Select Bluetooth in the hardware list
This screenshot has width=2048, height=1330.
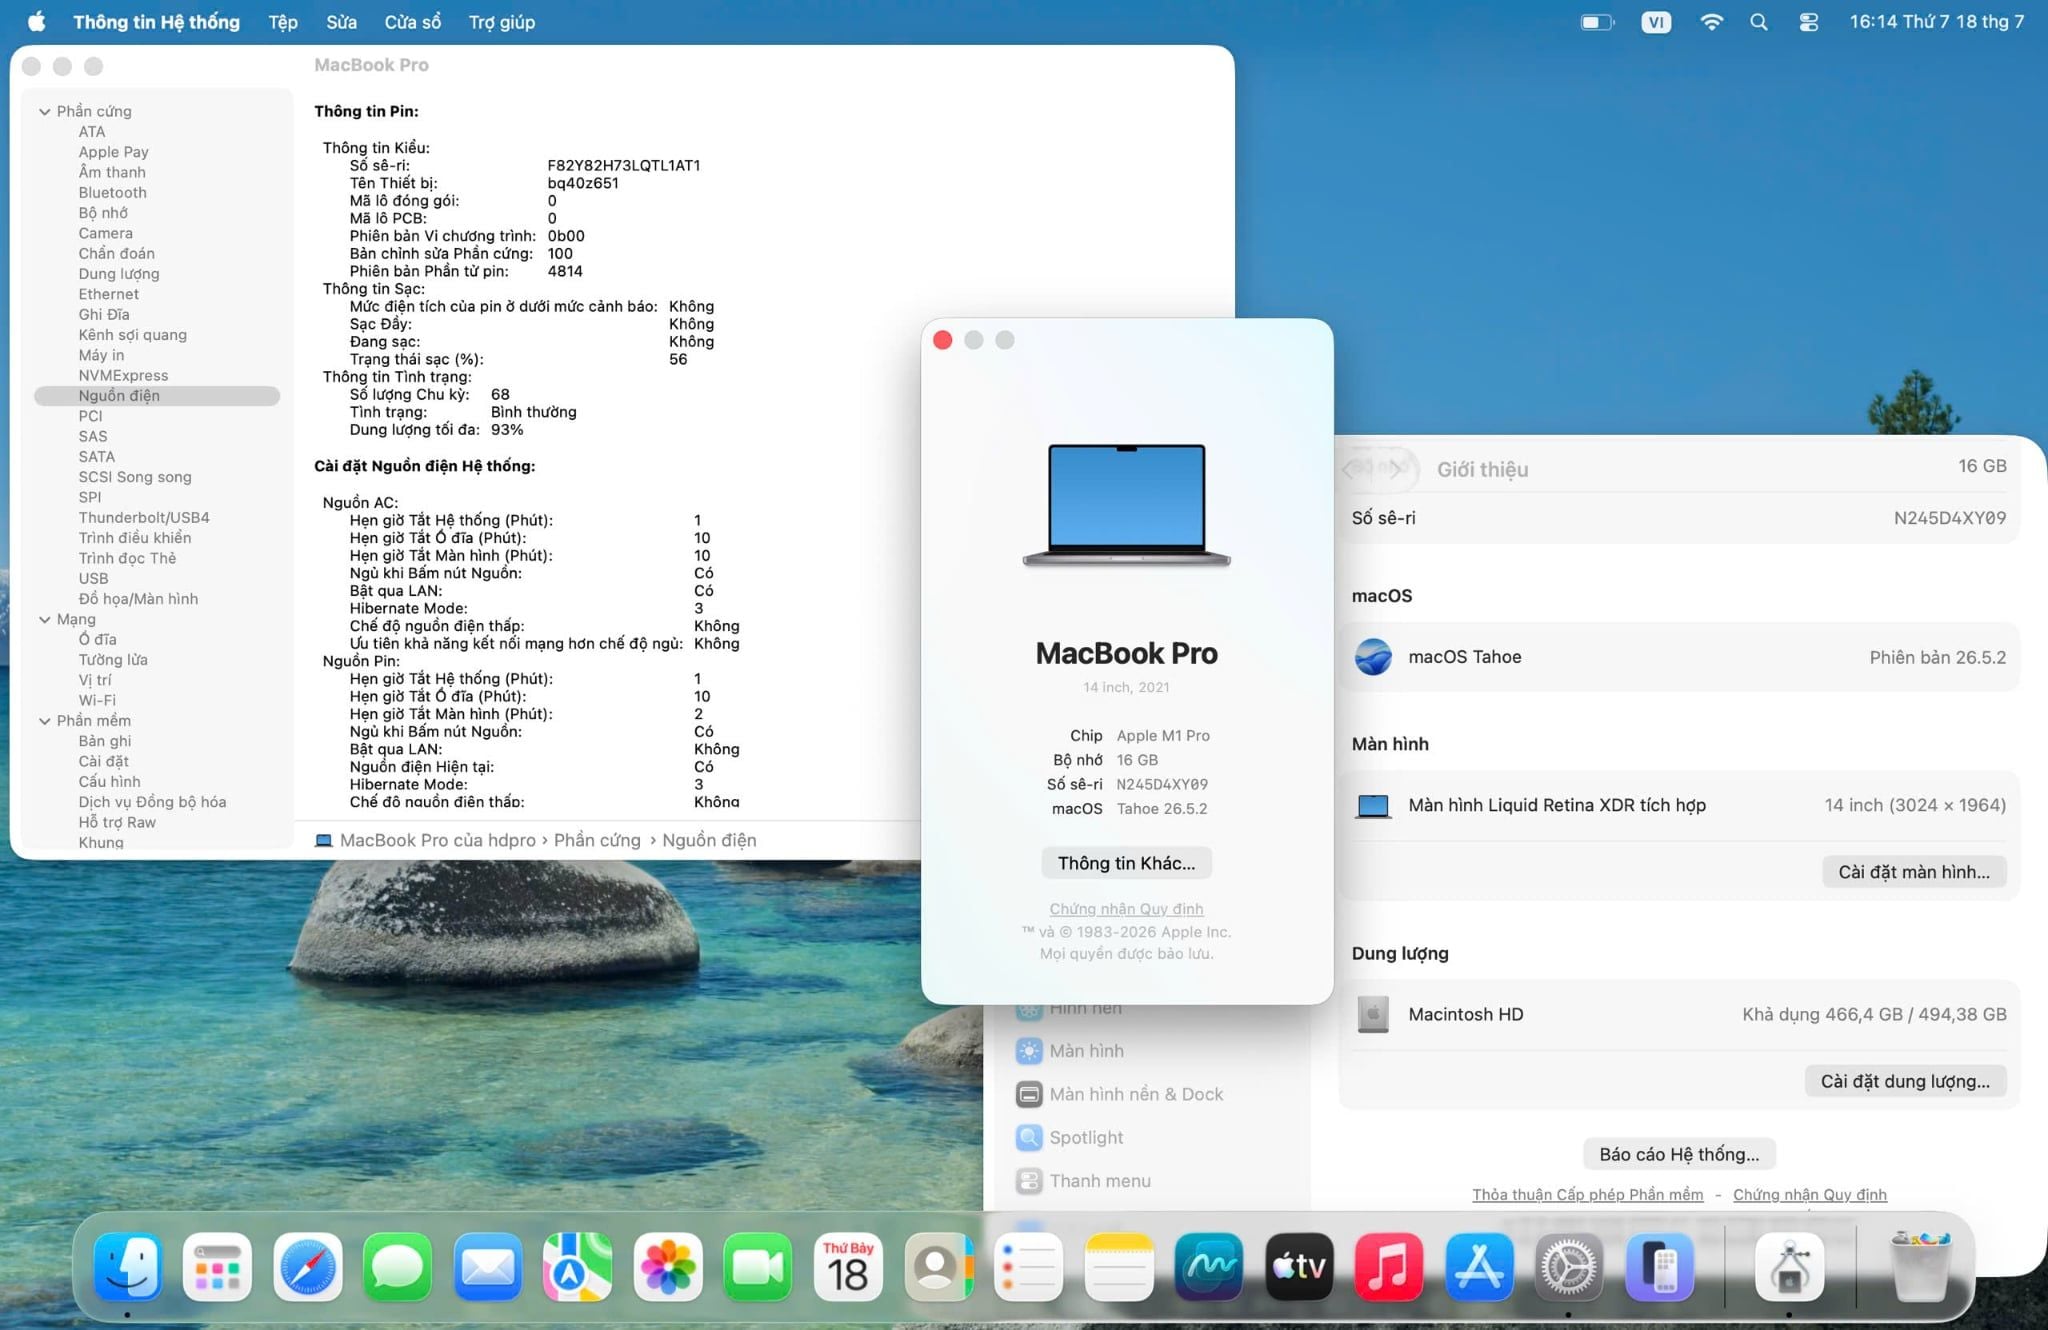113,193
